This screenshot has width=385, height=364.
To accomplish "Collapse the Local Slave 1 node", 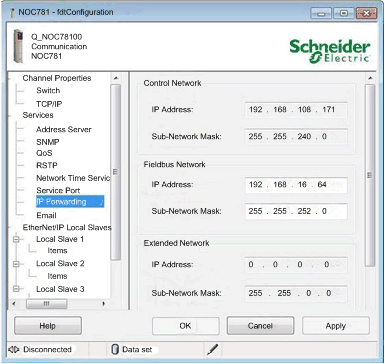I will (16, 239).
